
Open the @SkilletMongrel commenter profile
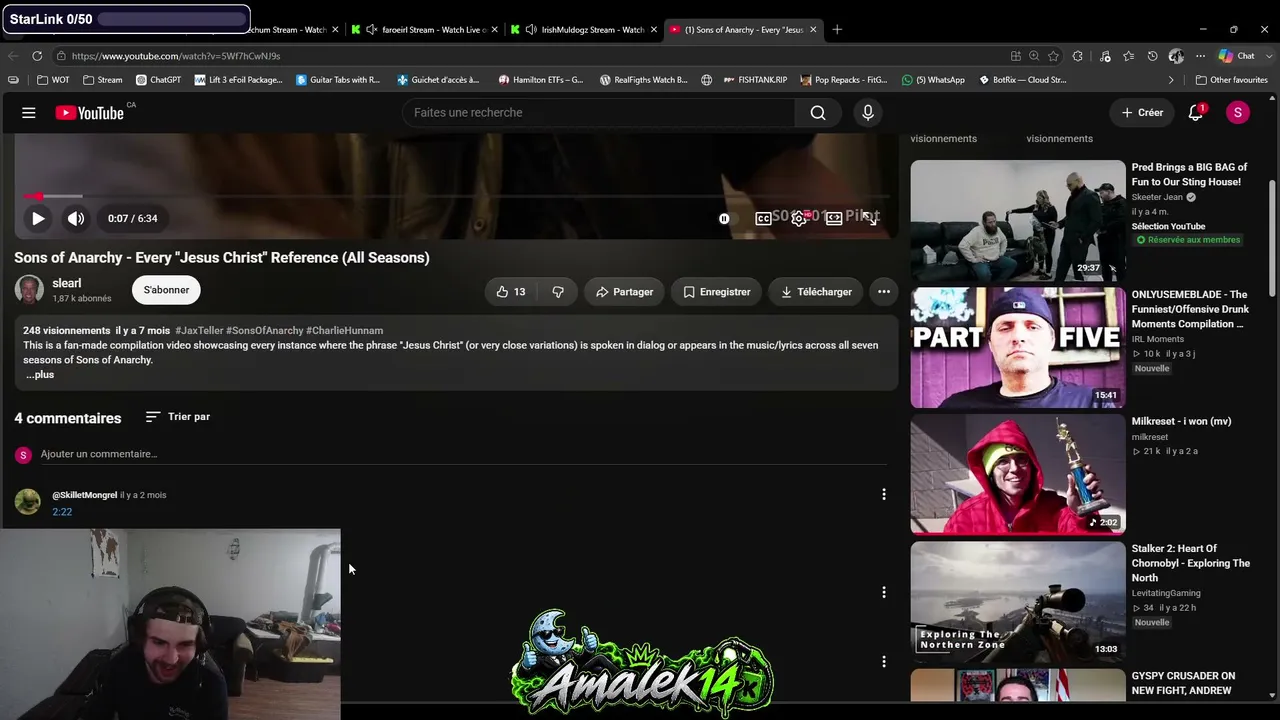84,495
